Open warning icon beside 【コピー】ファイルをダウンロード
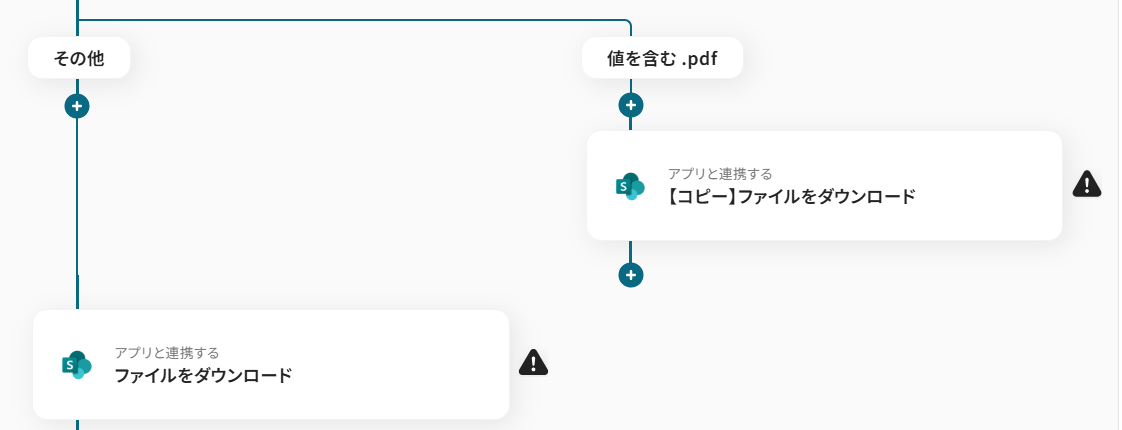 [x=1087, y=184]
